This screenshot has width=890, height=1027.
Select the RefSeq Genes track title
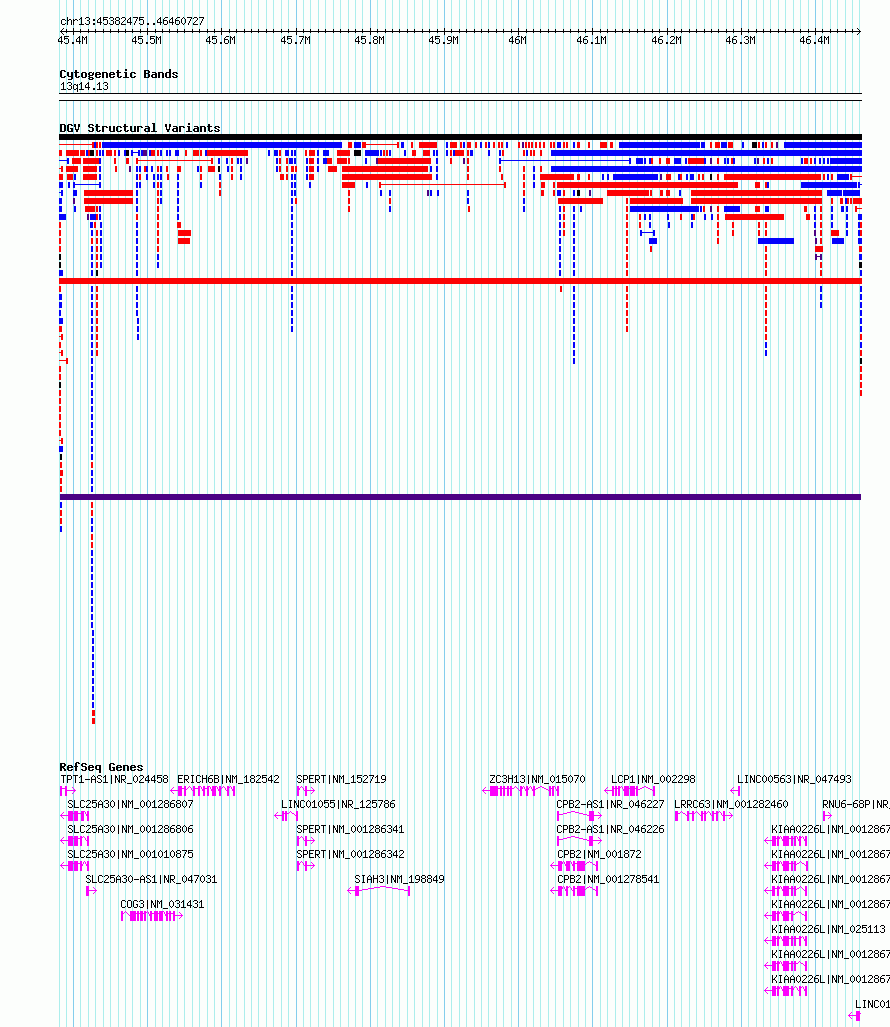[x=102, y=767]
